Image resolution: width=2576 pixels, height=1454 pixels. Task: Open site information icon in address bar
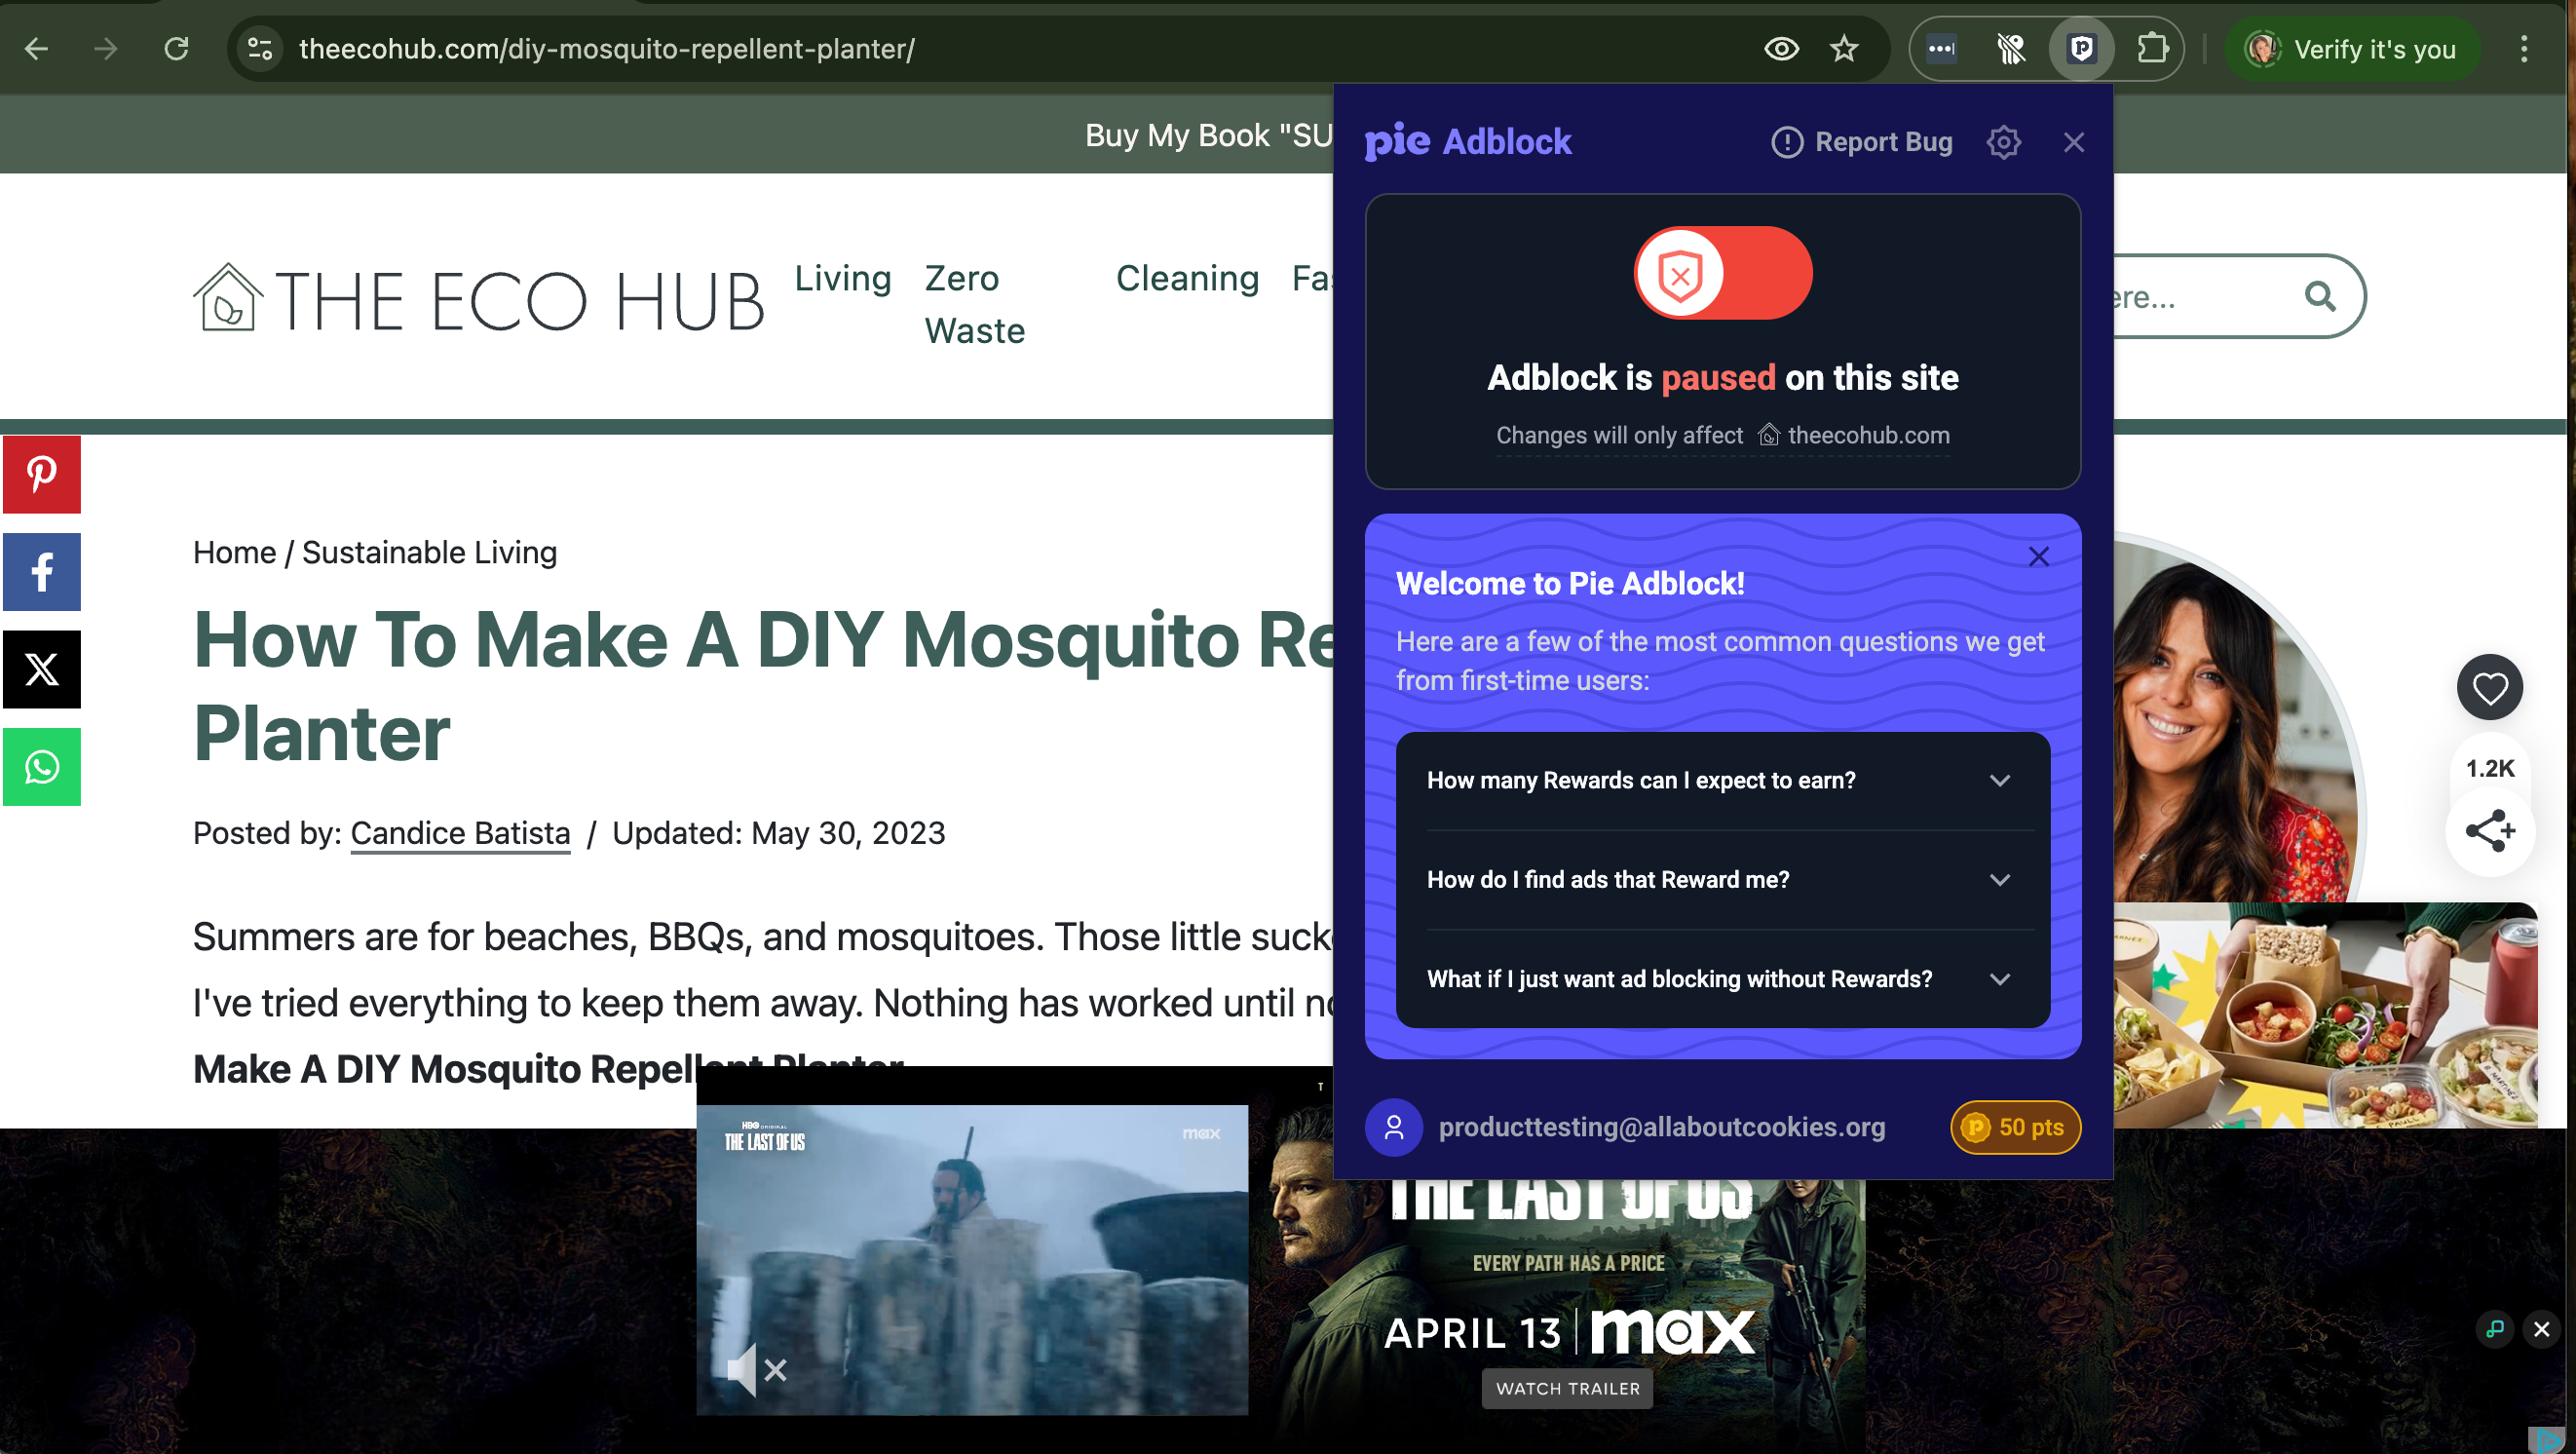click(260, 49)
